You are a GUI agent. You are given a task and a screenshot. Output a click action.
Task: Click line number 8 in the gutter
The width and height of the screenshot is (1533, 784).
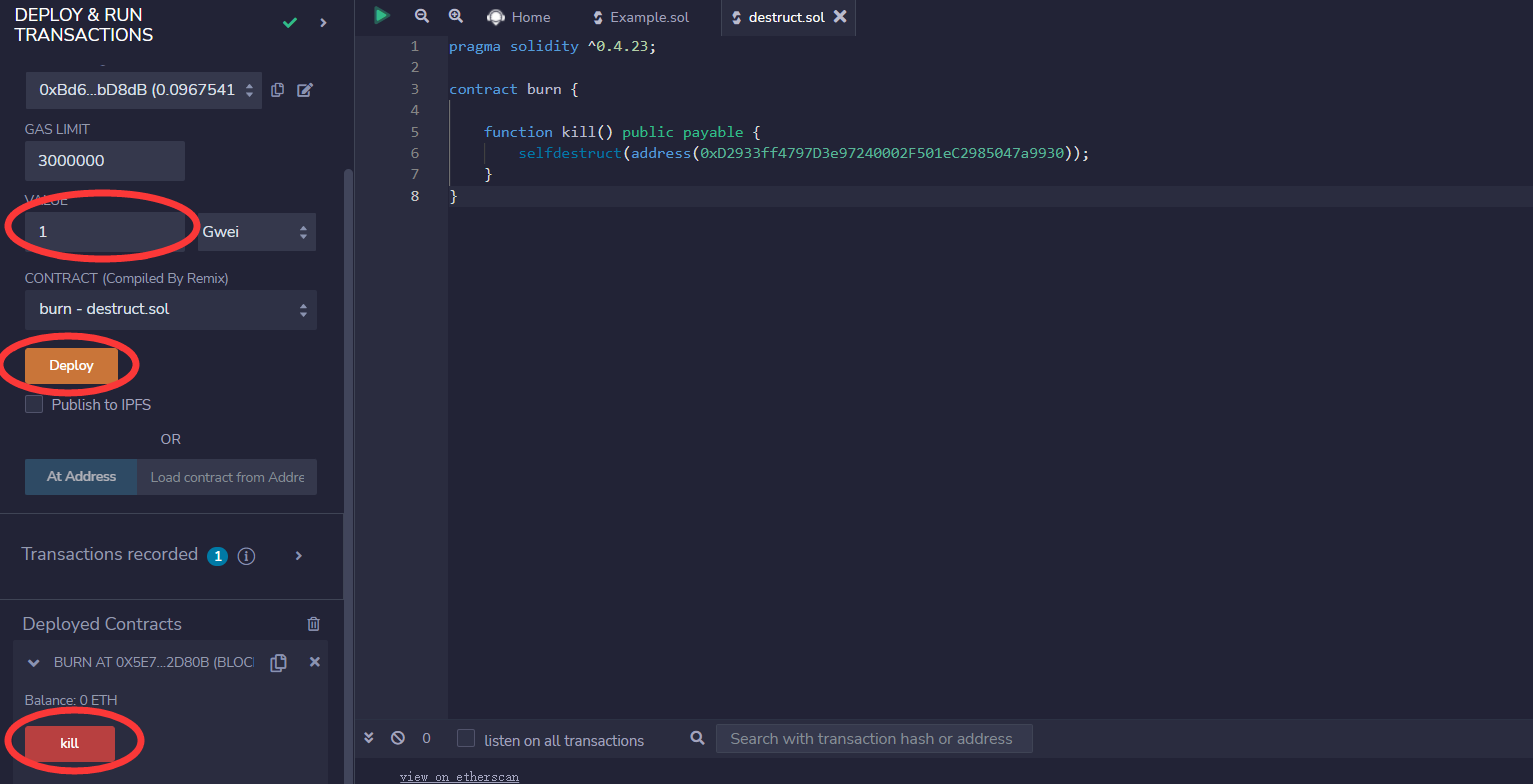click(415, 196)
